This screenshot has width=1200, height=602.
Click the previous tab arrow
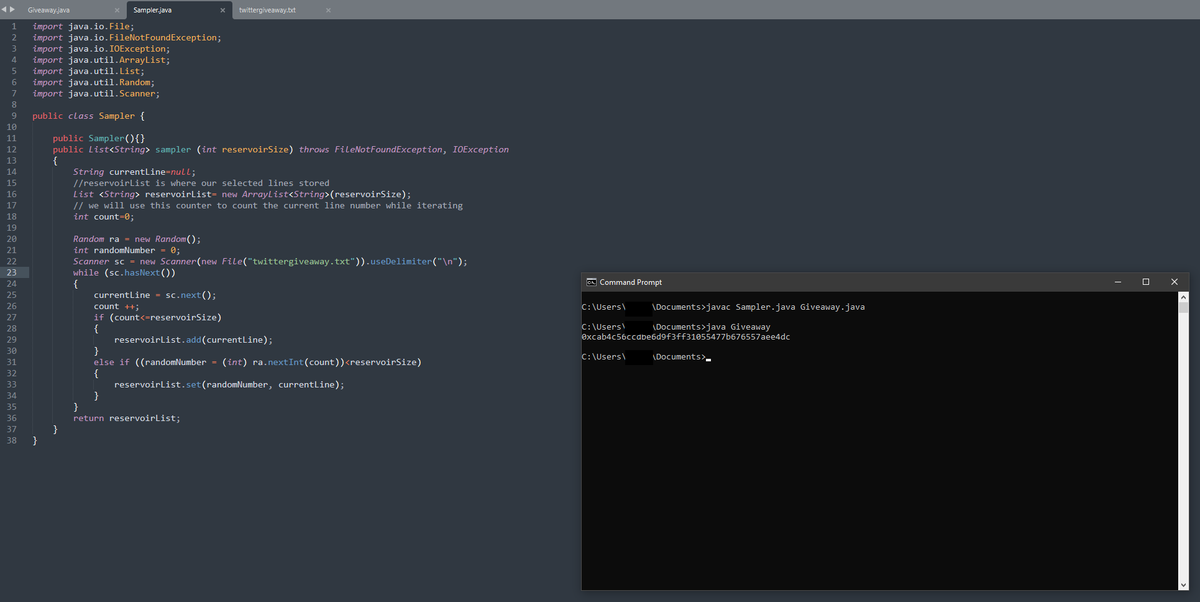pos(5,10)
